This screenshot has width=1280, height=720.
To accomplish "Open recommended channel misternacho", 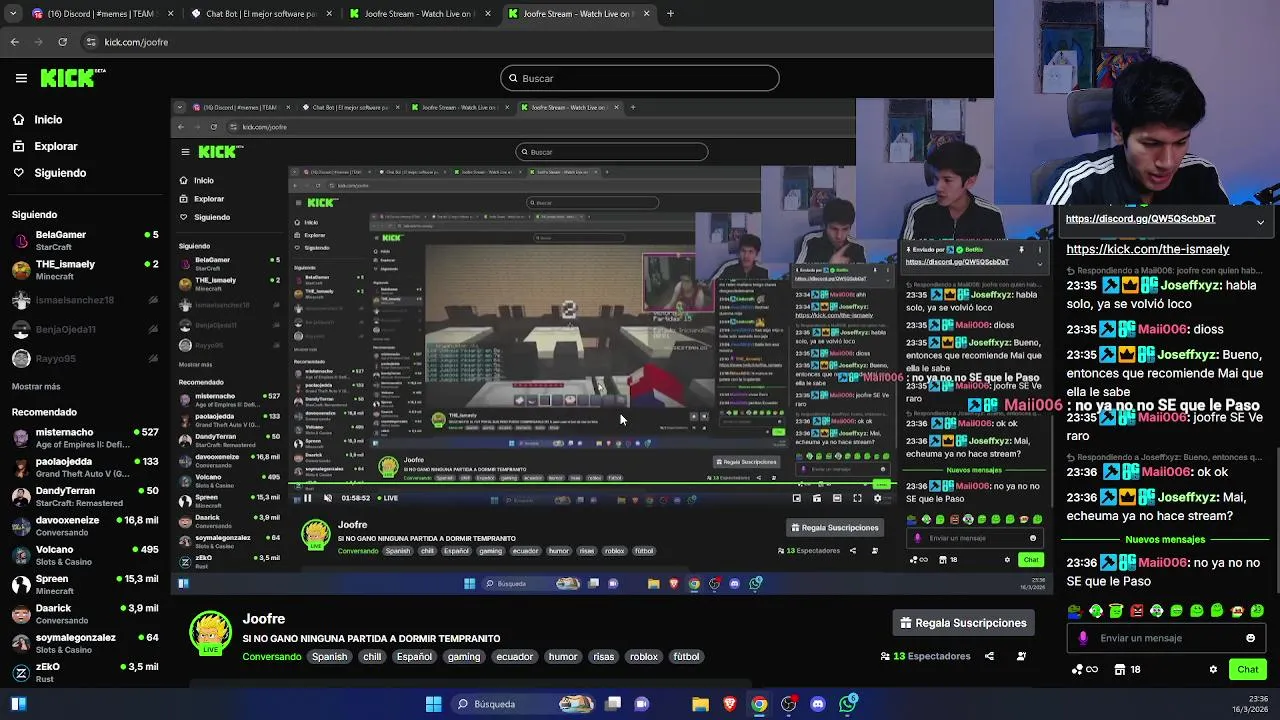I will (85, 438).
